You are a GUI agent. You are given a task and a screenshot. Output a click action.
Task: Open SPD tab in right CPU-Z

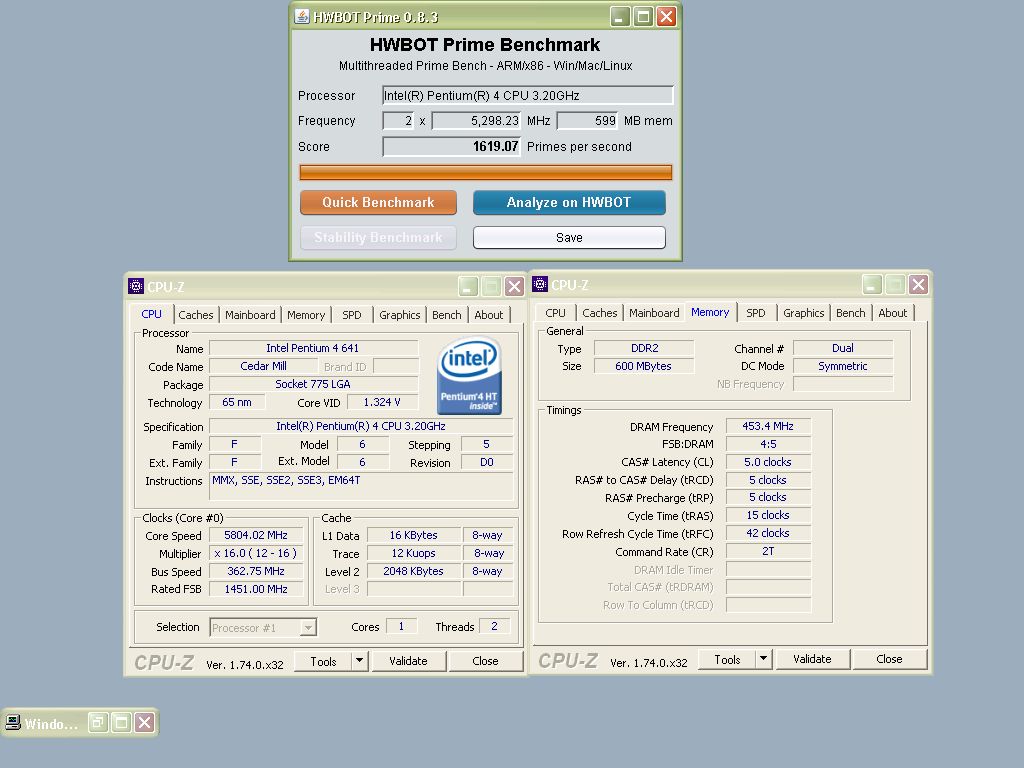[x=756, y=313]
